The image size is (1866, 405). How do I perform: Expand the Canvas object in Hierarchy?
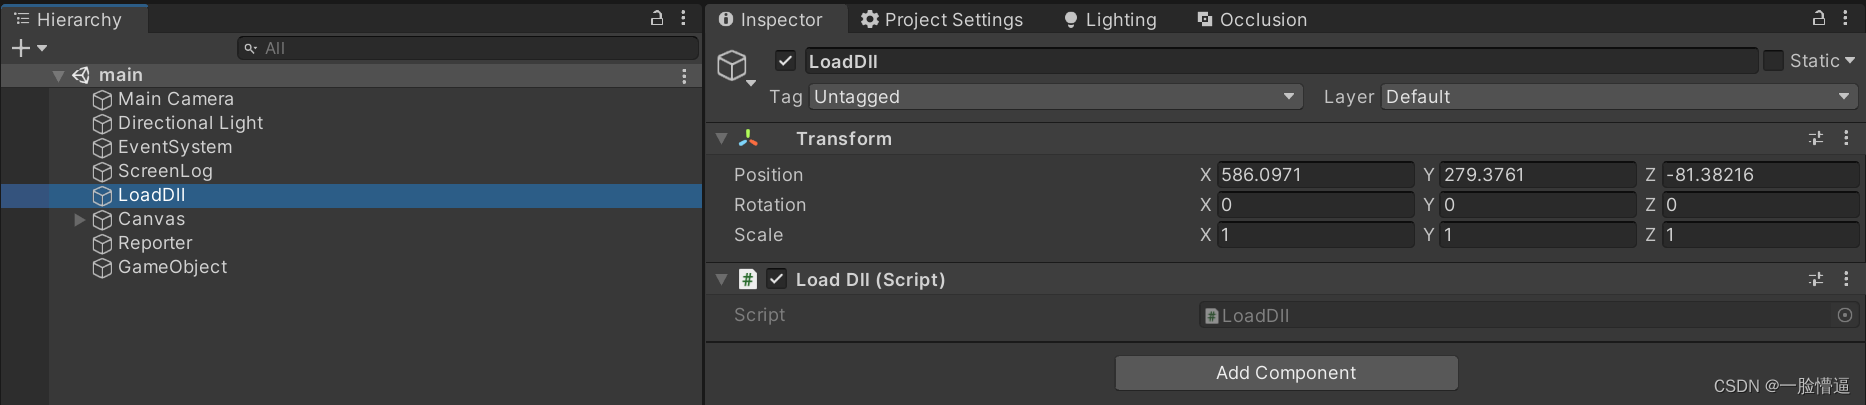click(x=80, y=219)
